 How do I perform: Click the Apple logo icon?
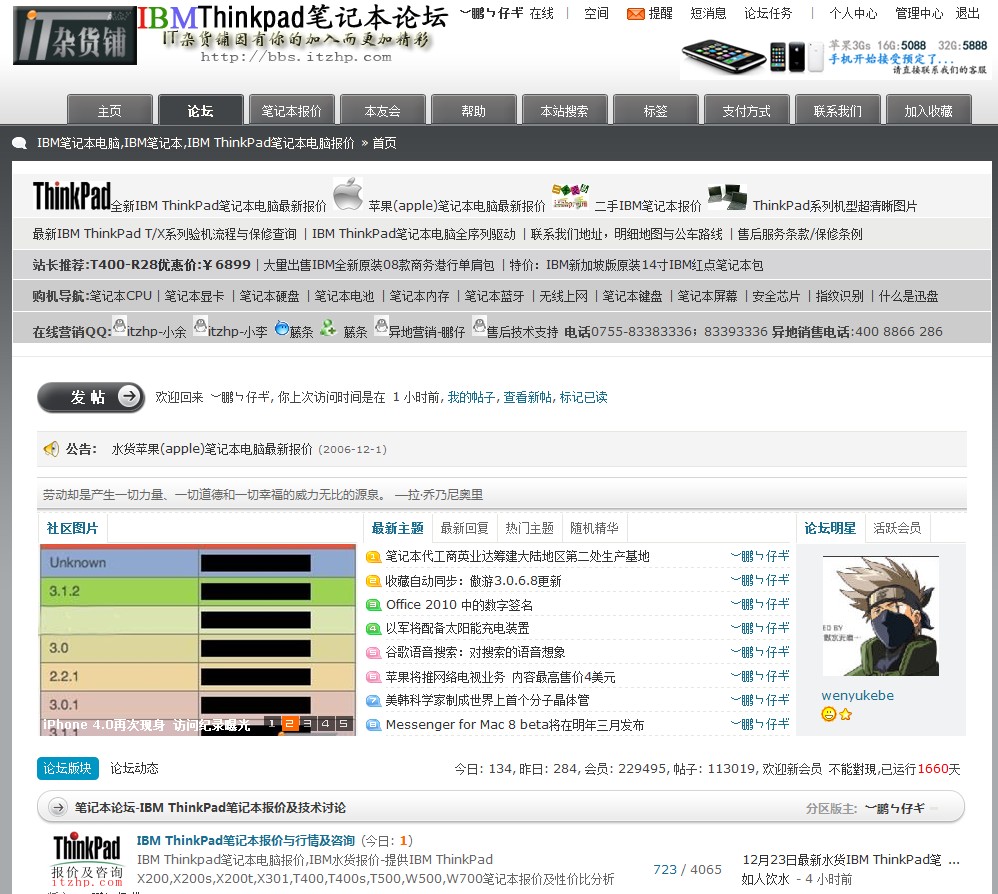tap(348, 194)
